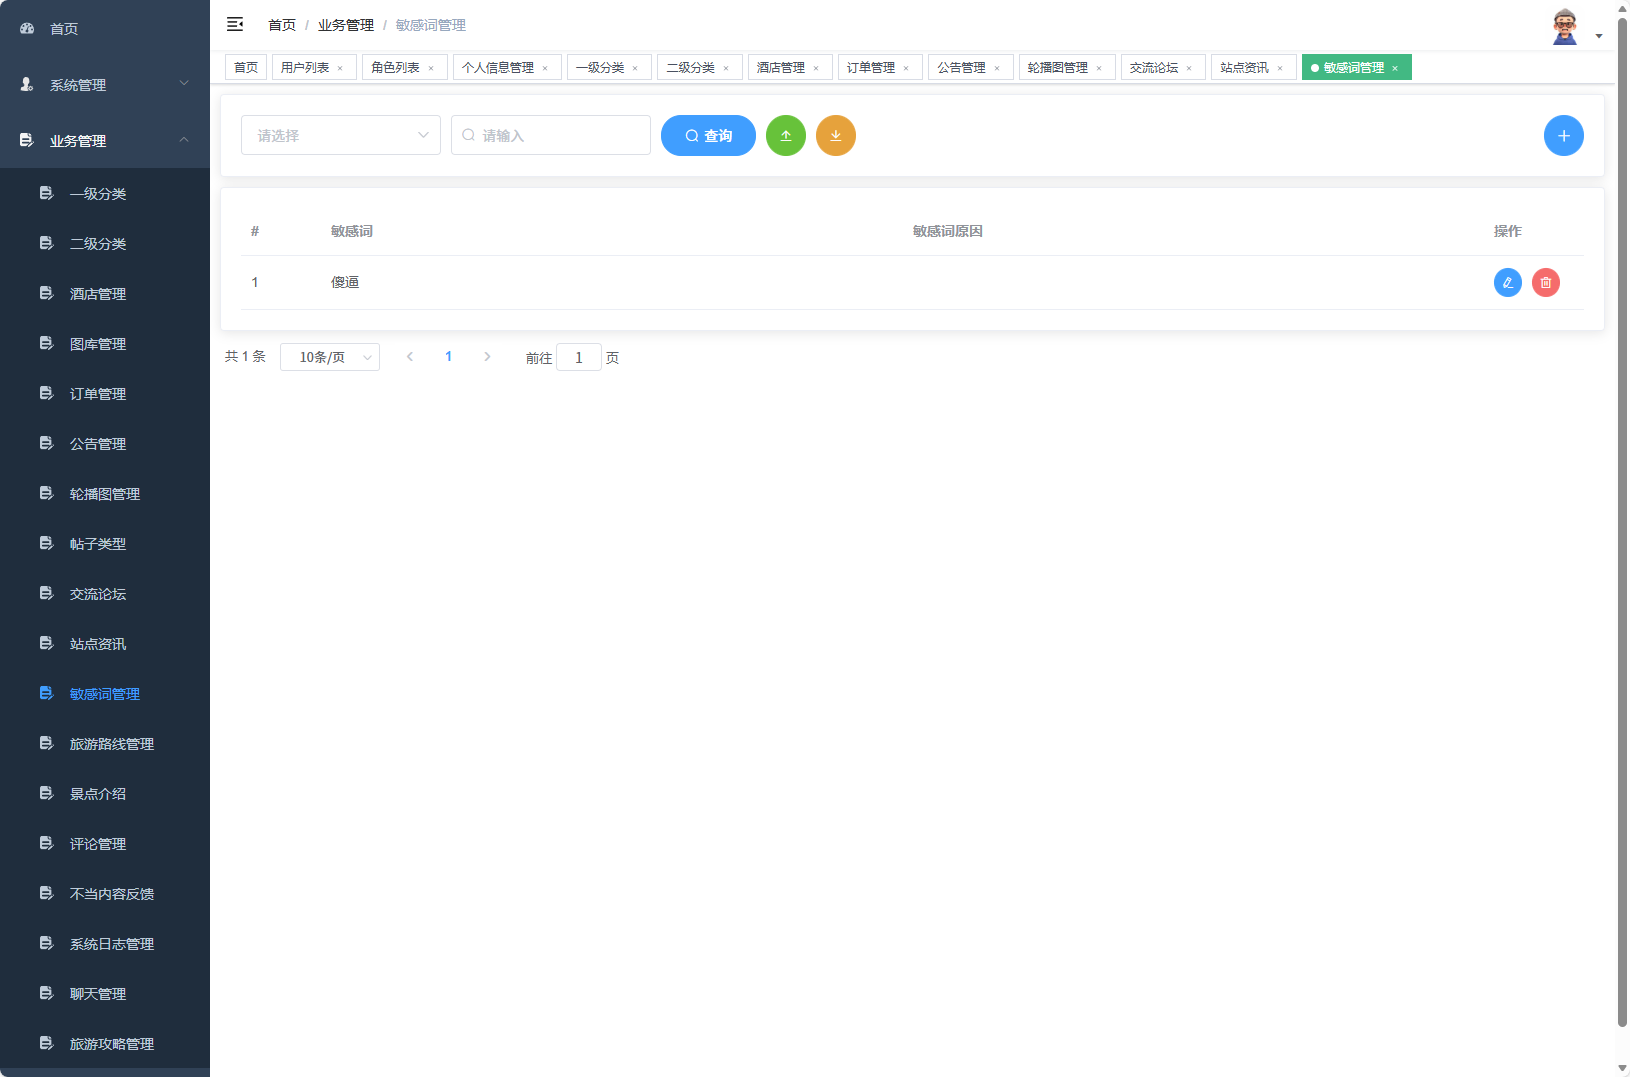Delete the sensitive word 傻逼 with trash icon
Image resolution: width=1630 pixels, height=1077 pixels.
[1545, 282]
